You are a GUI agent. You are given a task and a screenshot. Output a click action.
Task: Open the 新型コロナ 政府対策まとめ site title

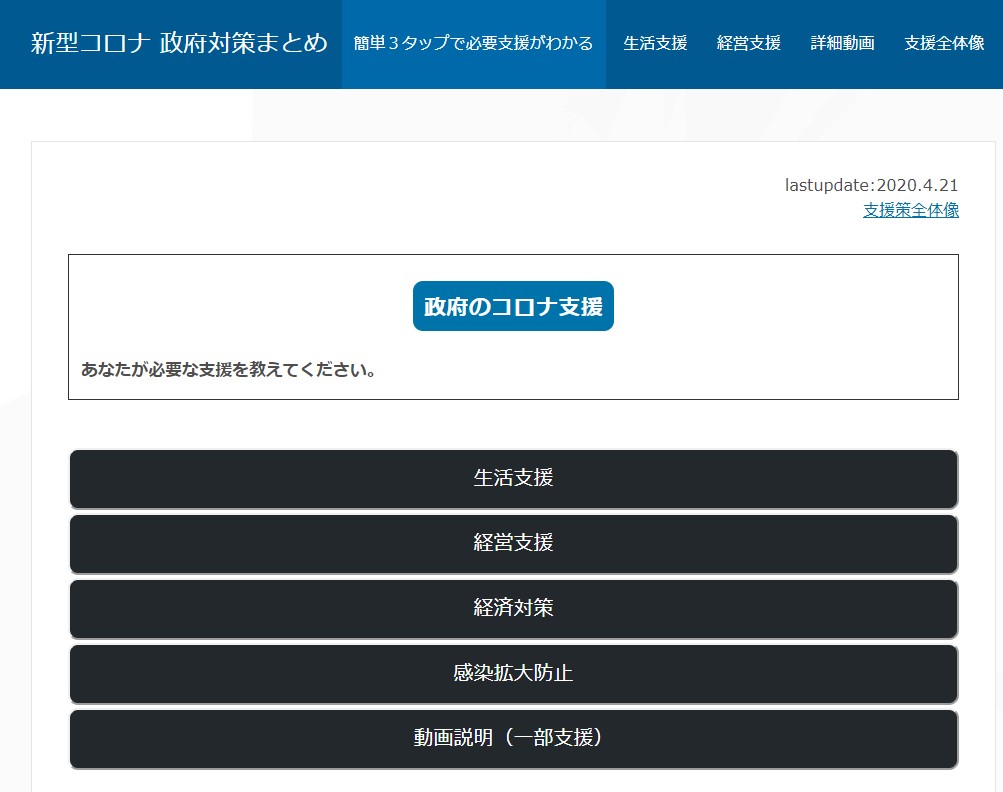click(179, 44)
